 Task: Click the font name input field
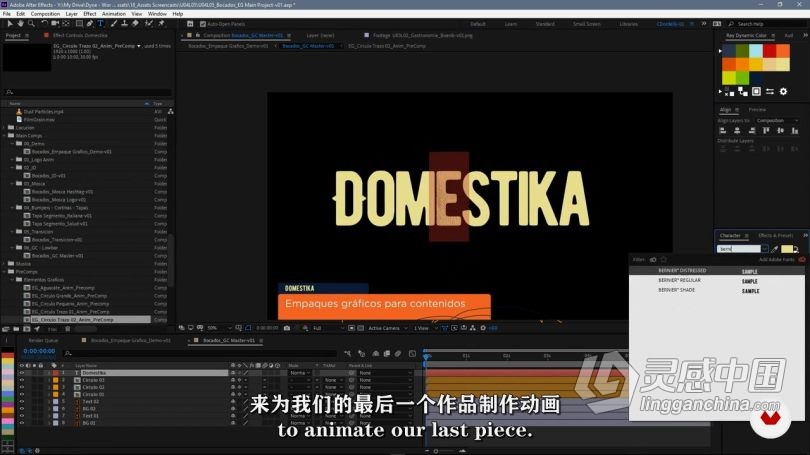(x=739, y=249)
